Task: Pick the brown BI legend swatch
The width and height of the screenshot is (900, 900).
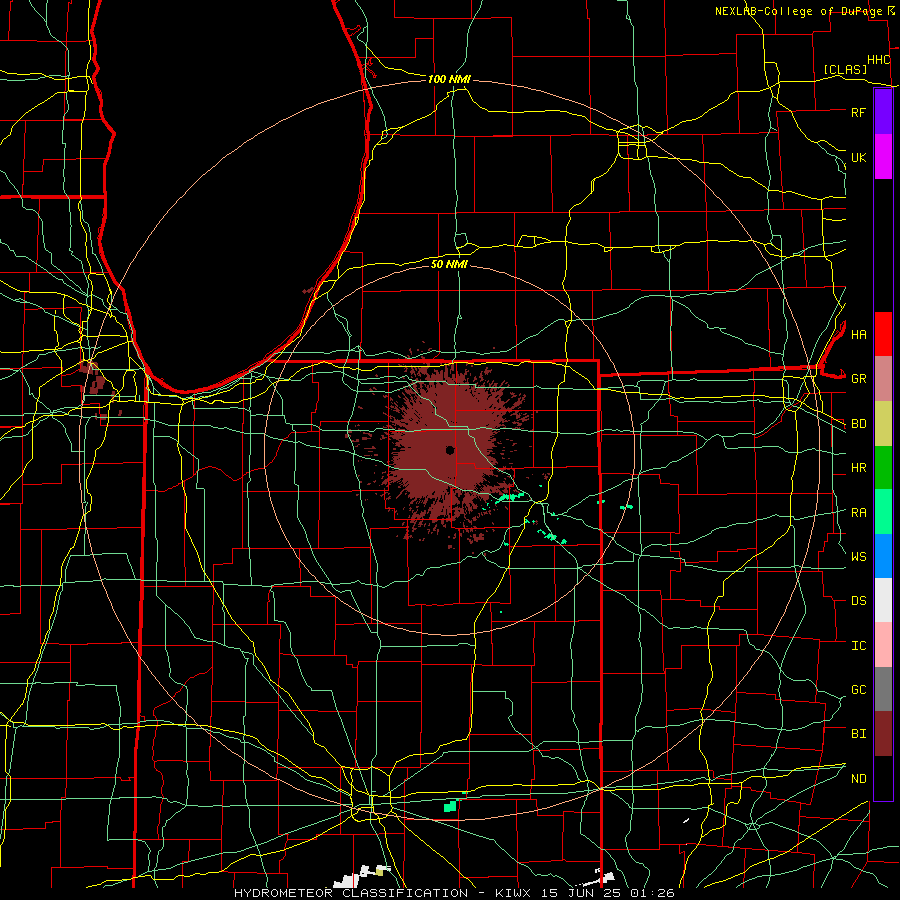Action: click(x=883, y=734)
